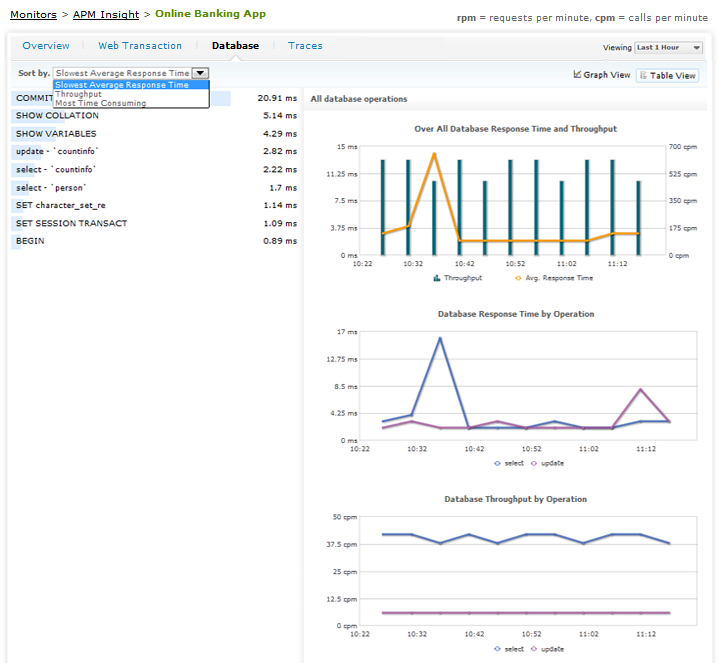Navigate to APM Insight breadcrumb link

click(x=107, y=14)
